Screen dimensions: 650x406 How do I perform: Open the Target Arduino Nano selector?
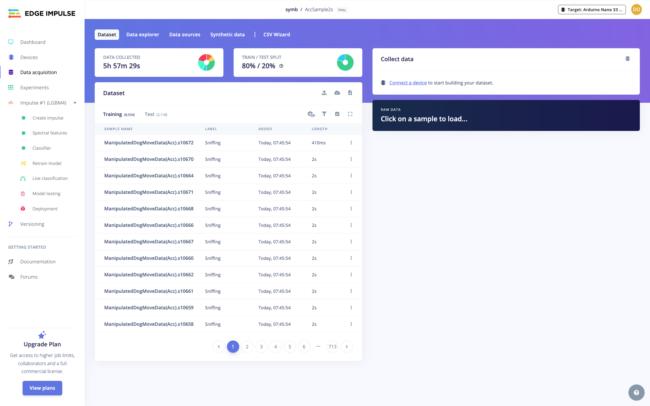click(x=592, y=9)
